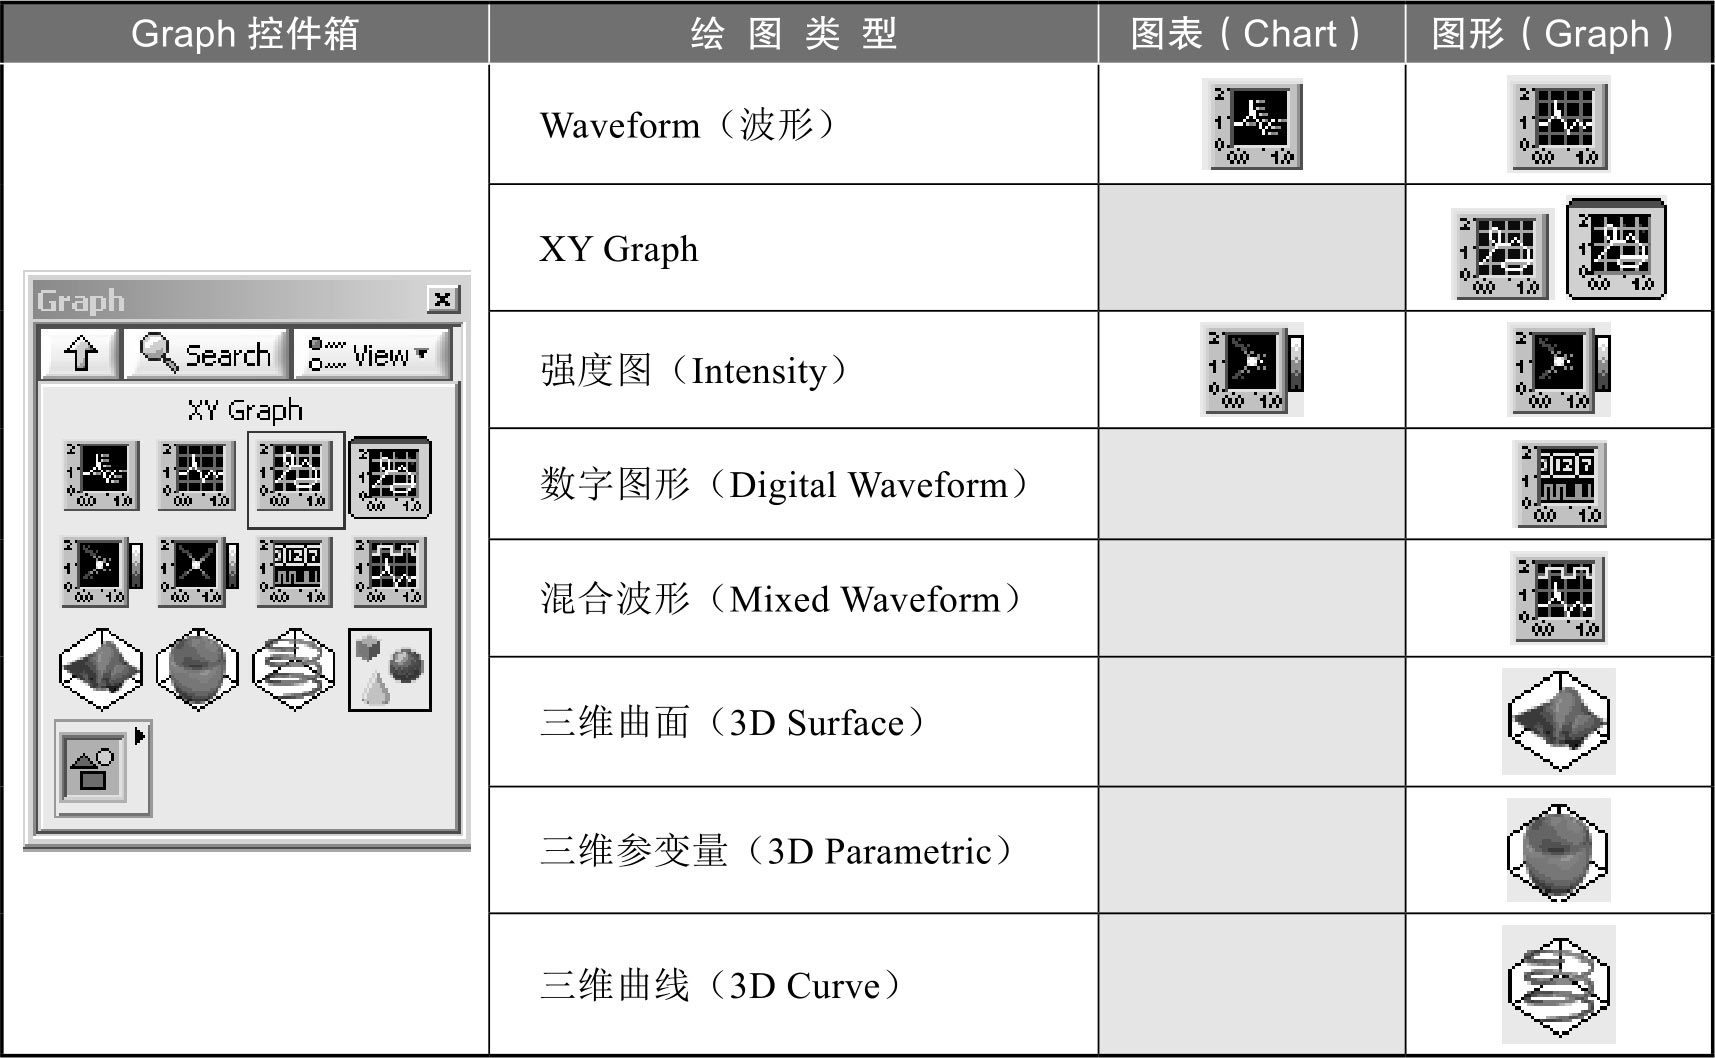
Task: Click the Graph palette title bar
Action: (247, 299)
